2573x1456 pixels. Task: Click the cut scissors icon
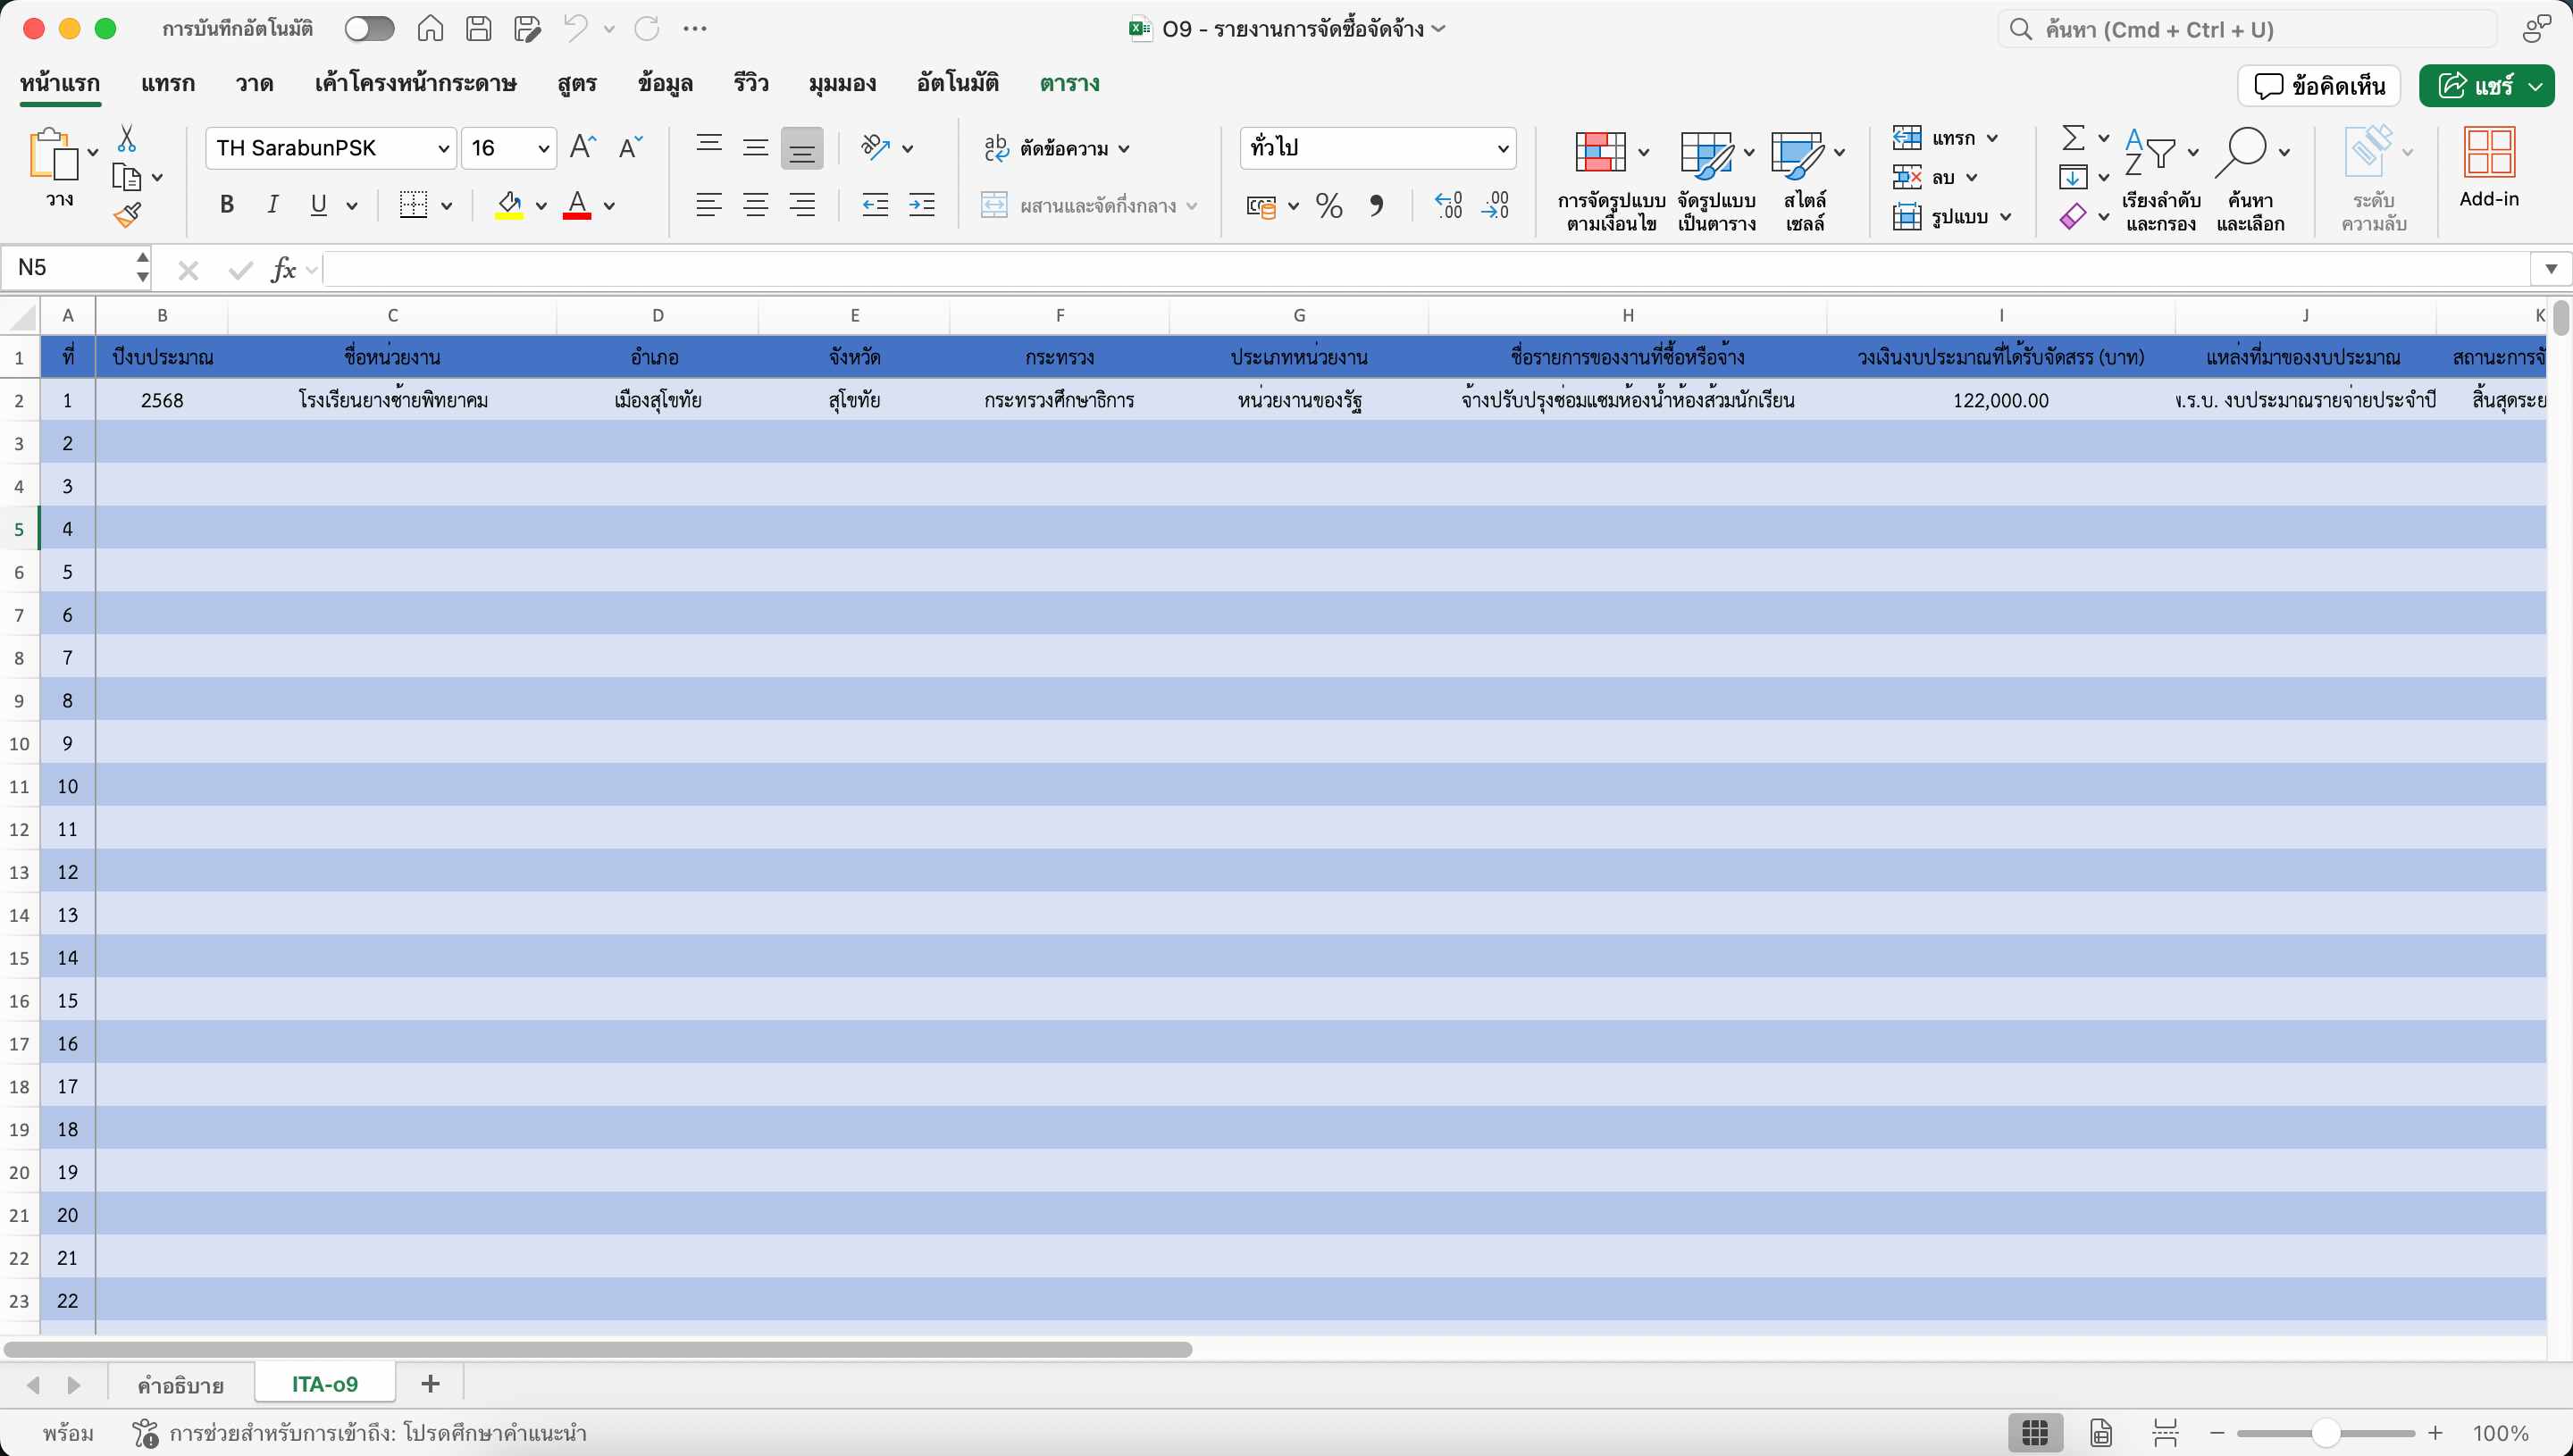coord(127,138)
